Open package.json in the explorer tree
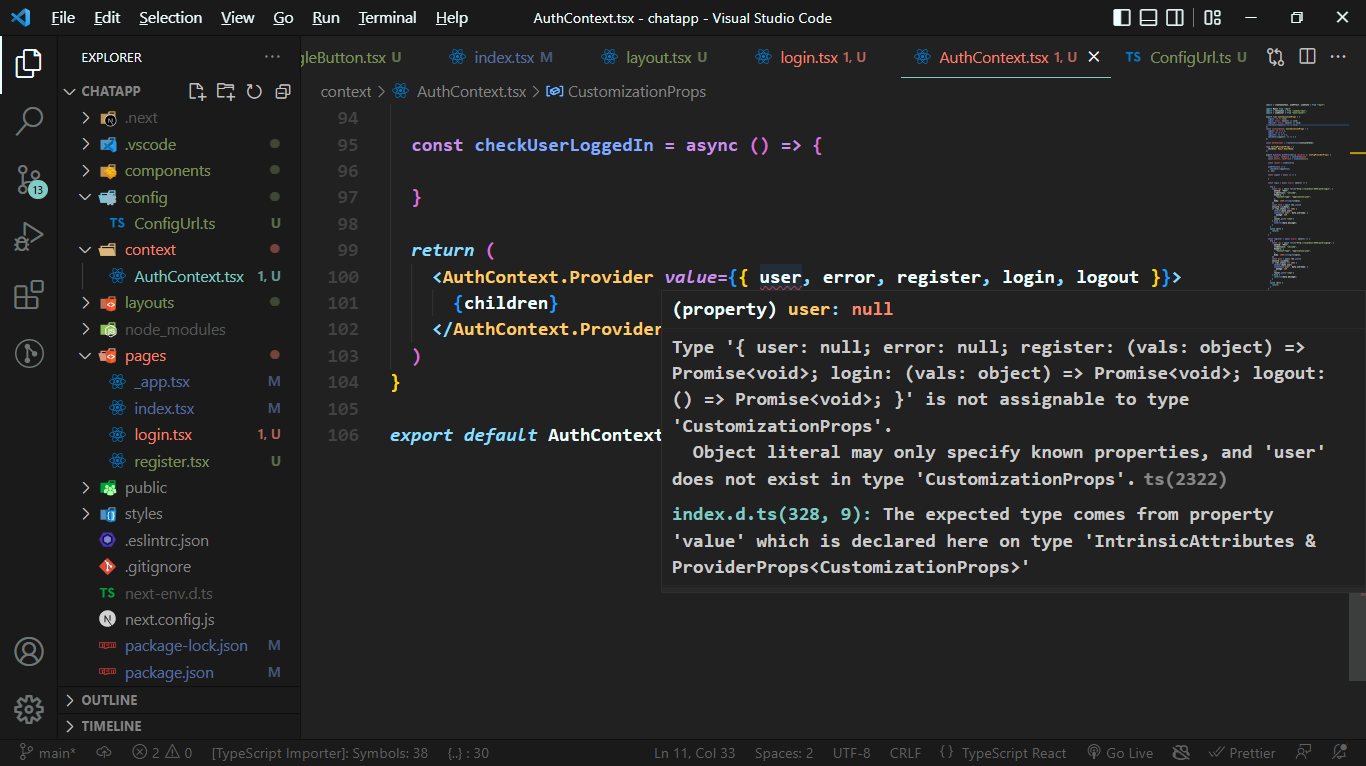 coord(169,673)
